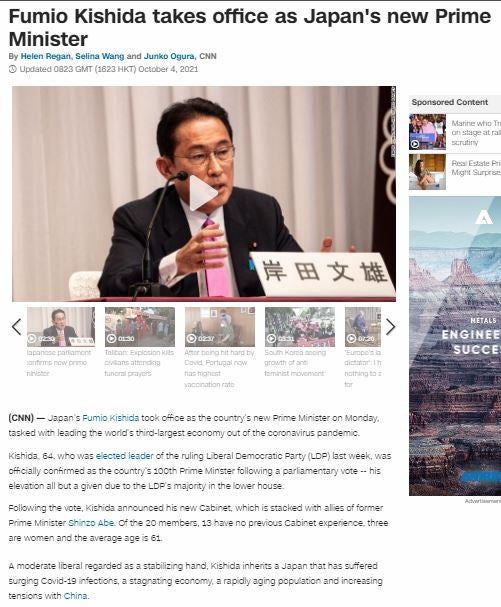Screen dimensions: 501x607
Task: Show next videos with right carousel arrow
Action: [390, 327]
